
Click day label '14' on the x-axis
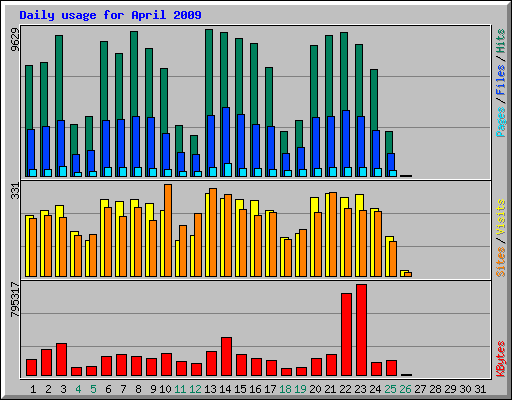(225, 389)
